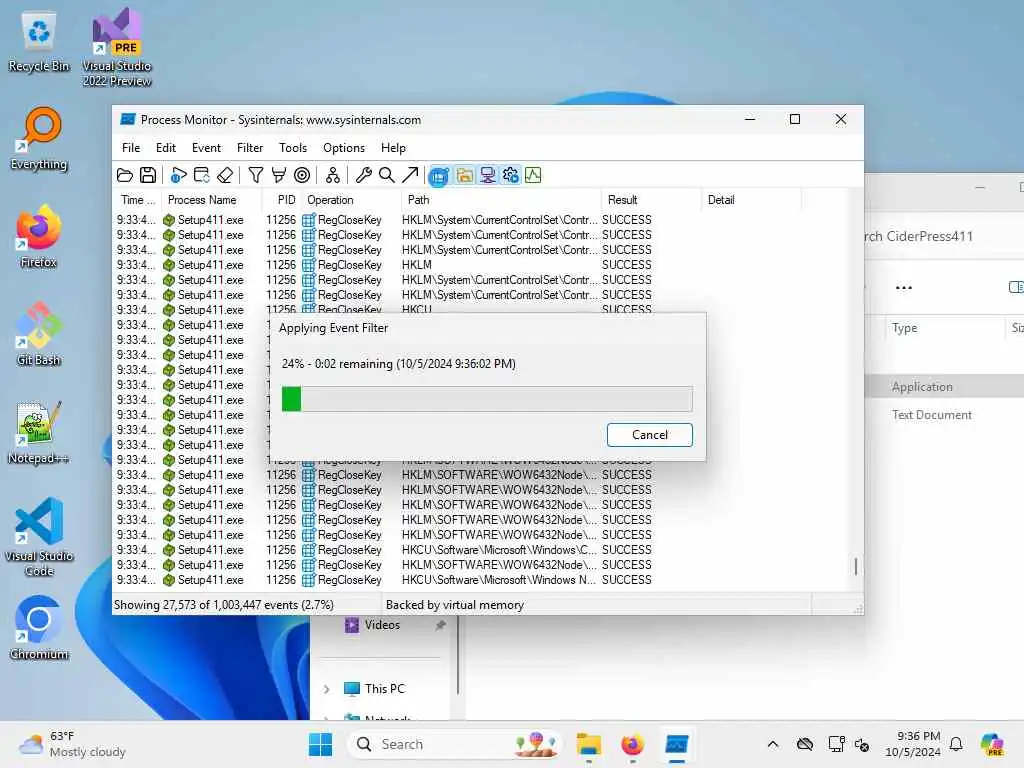The height and width of the screenshot is (768, 1024).
Task: Click the Process Name column header
Action: click(x=211, y=200)
